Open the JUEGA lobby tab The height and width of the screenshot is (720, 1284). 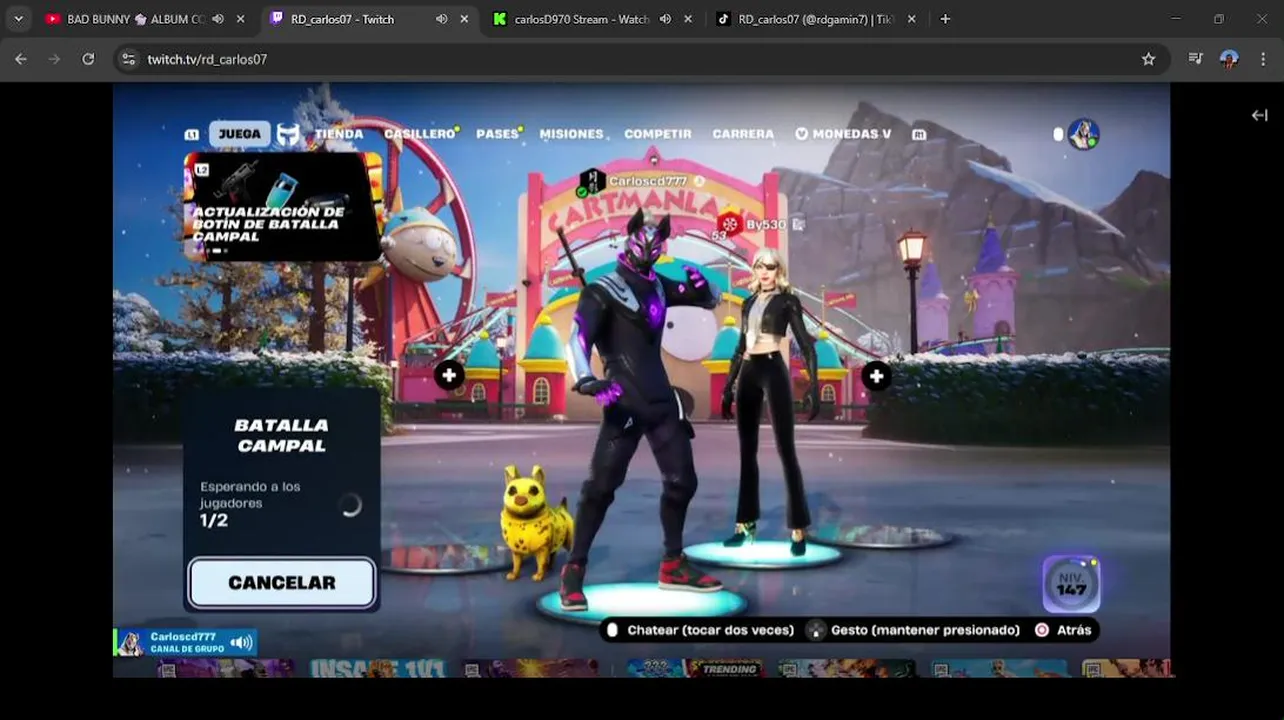point(239,134)
